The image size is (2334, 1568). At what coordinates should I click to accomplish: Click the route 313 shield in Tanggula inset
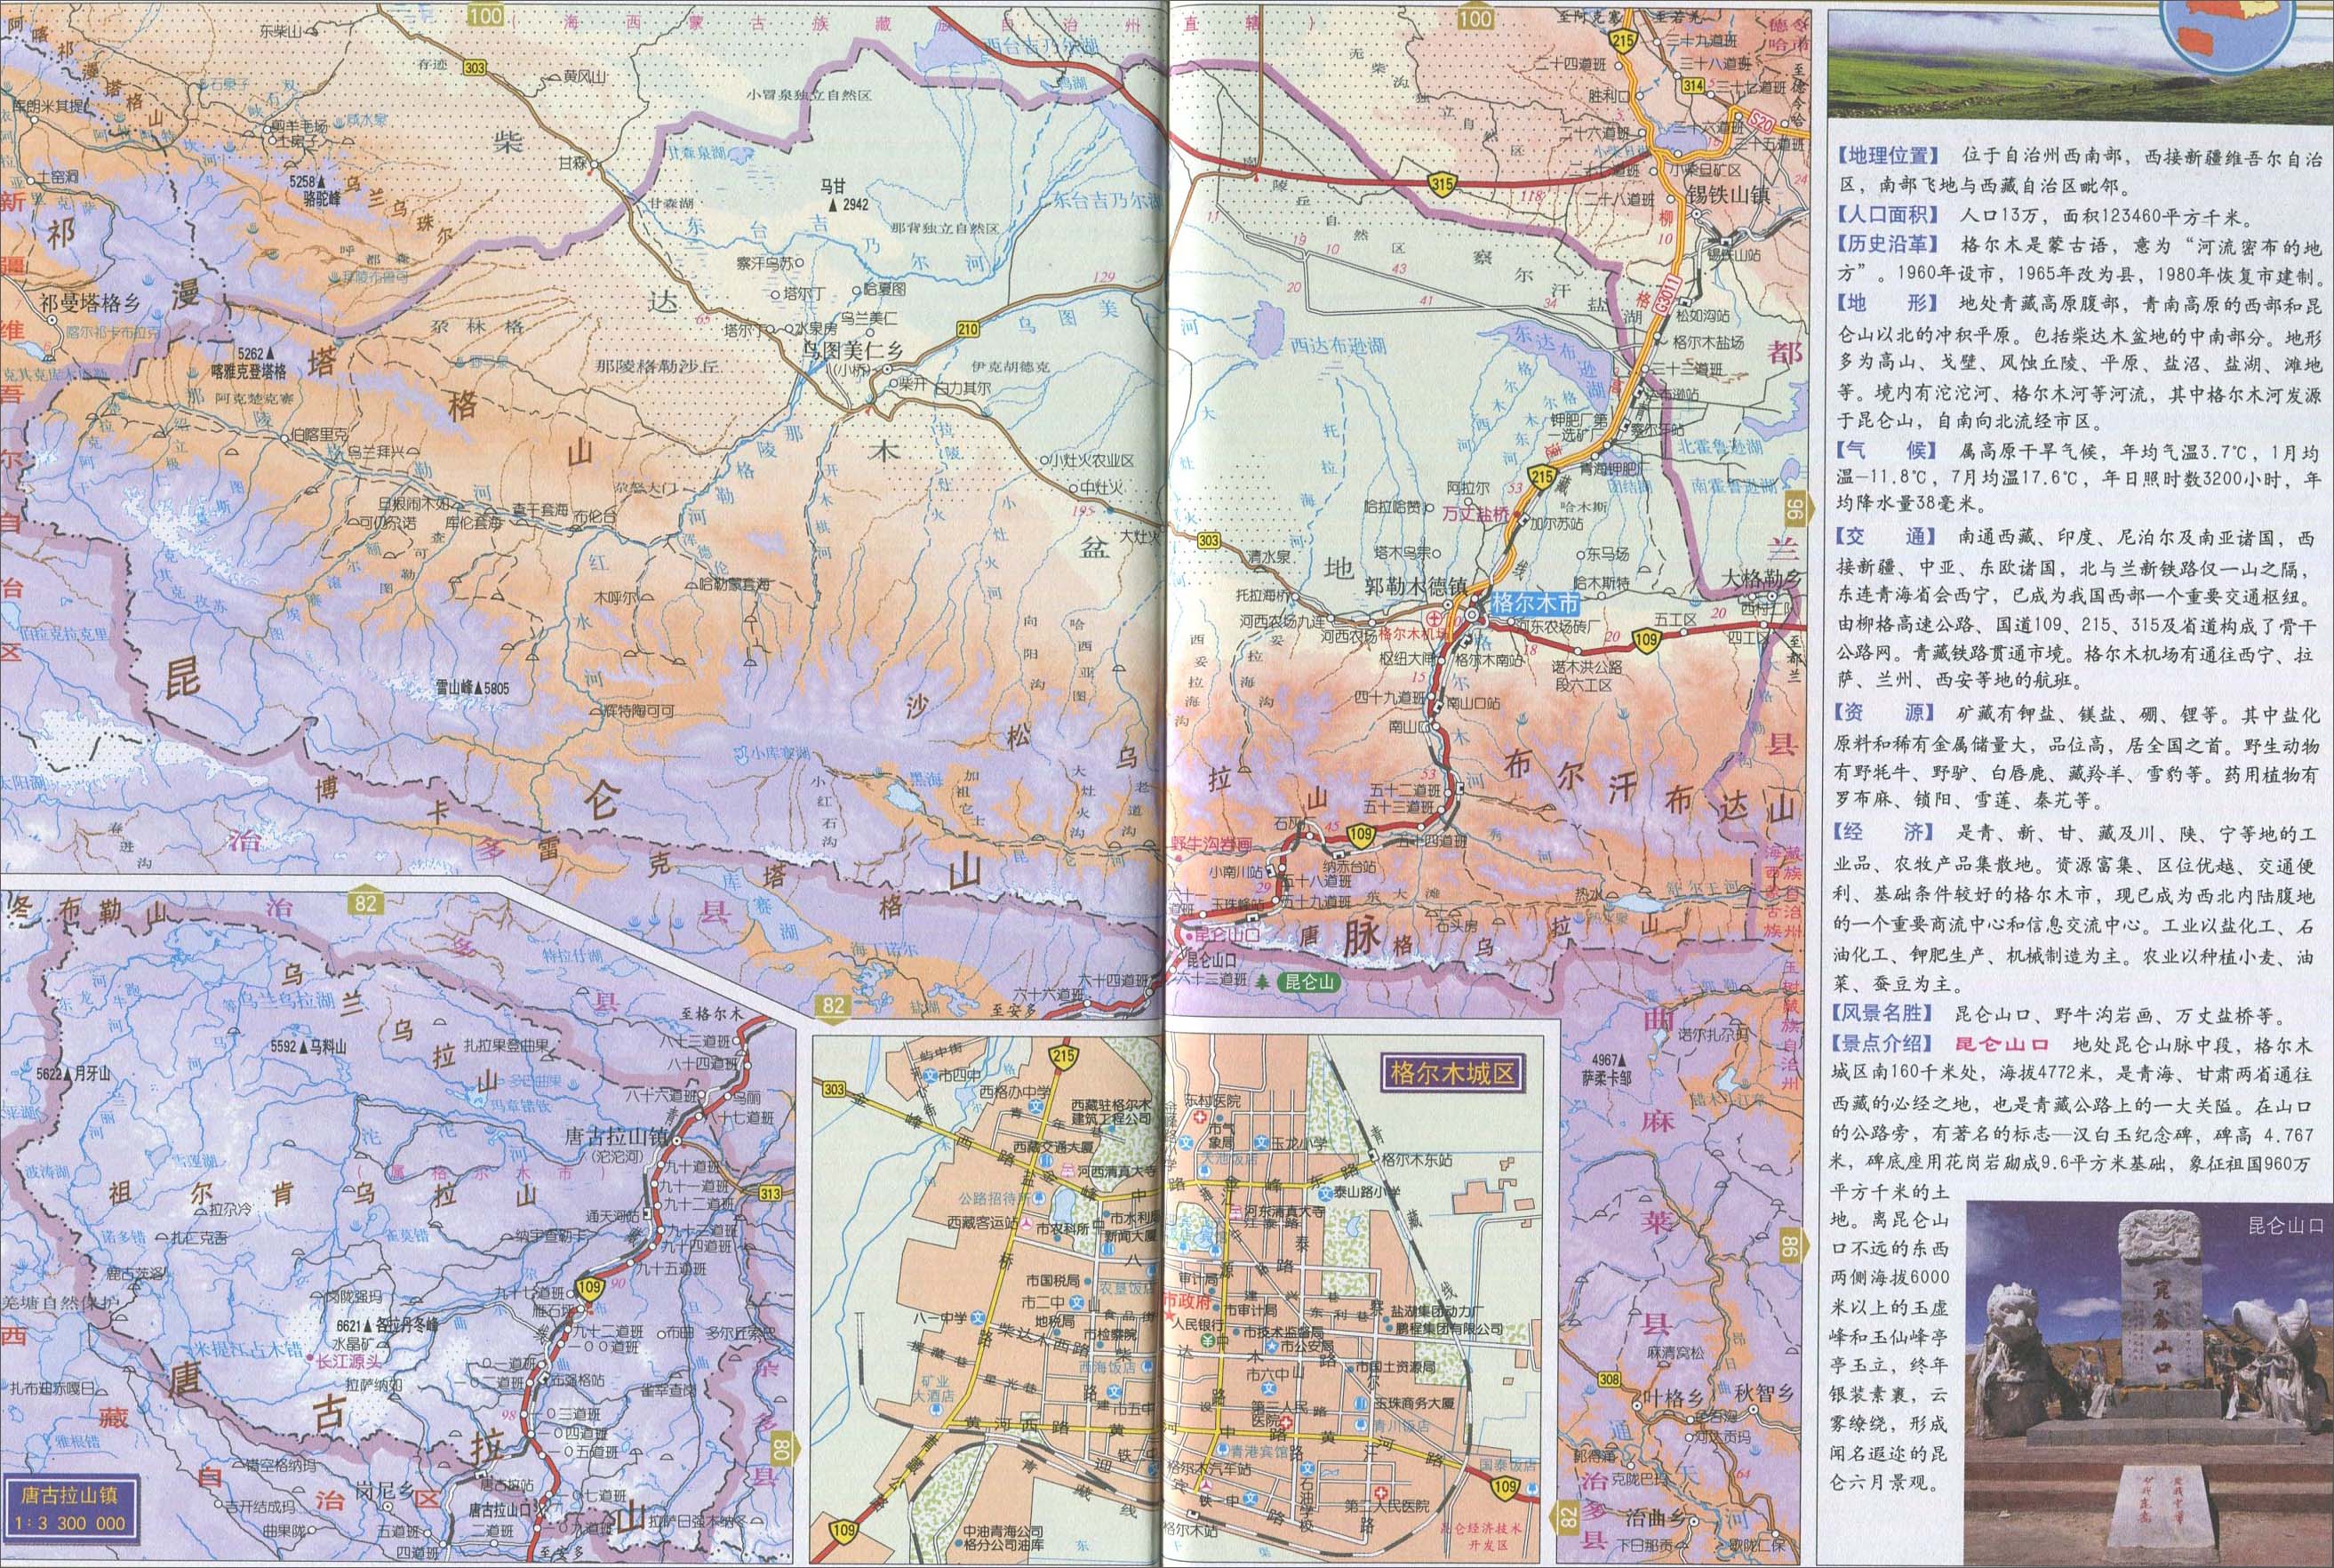770,1193
